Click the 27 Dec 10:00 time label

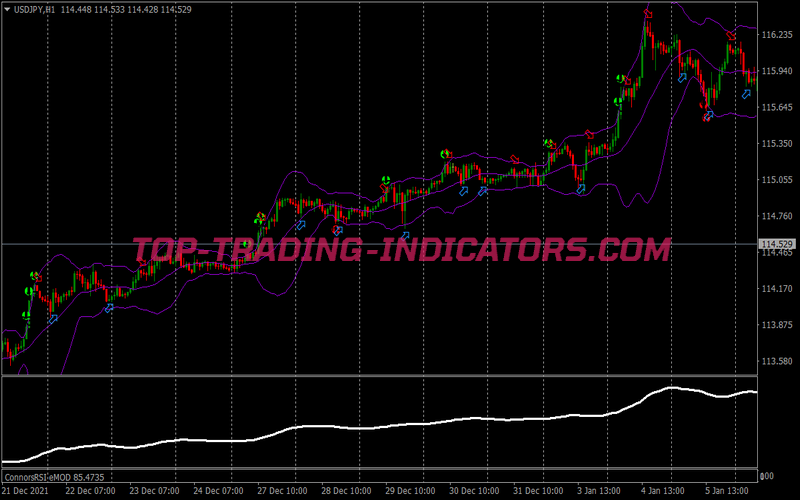282,491
